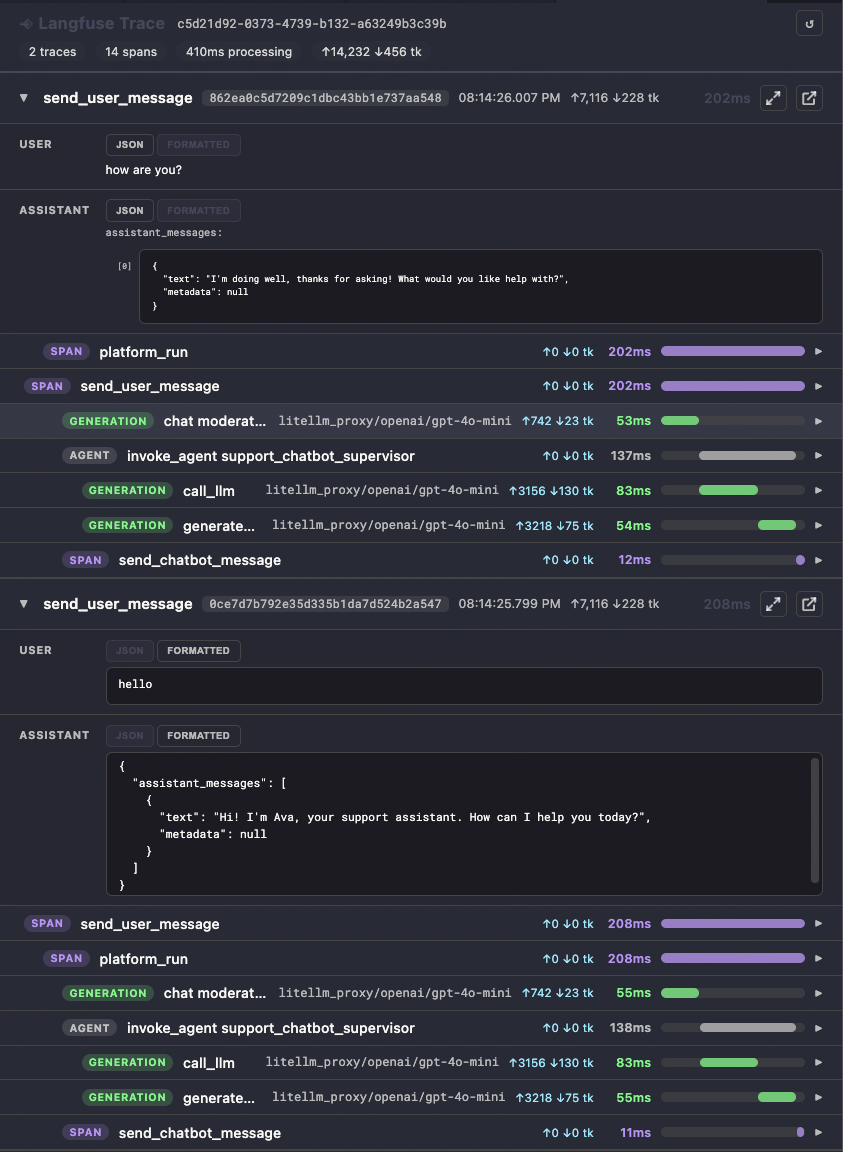Open the 0ce7d7b7 trace in external link
This screenshot has height=1152, width=843.
coord(809,604)
